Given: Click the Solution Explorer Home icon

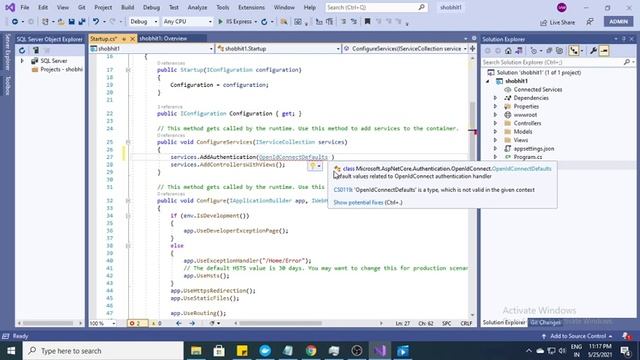Looking at the screenshot, I should [508, 51].
